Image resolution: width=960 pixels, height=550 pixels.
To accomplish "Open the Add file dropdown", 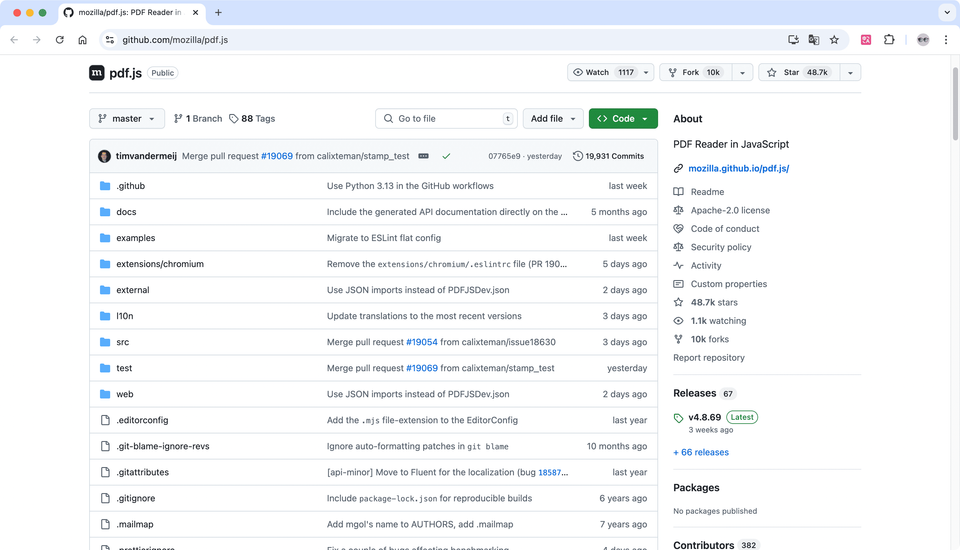I will (x=553, y=118).
